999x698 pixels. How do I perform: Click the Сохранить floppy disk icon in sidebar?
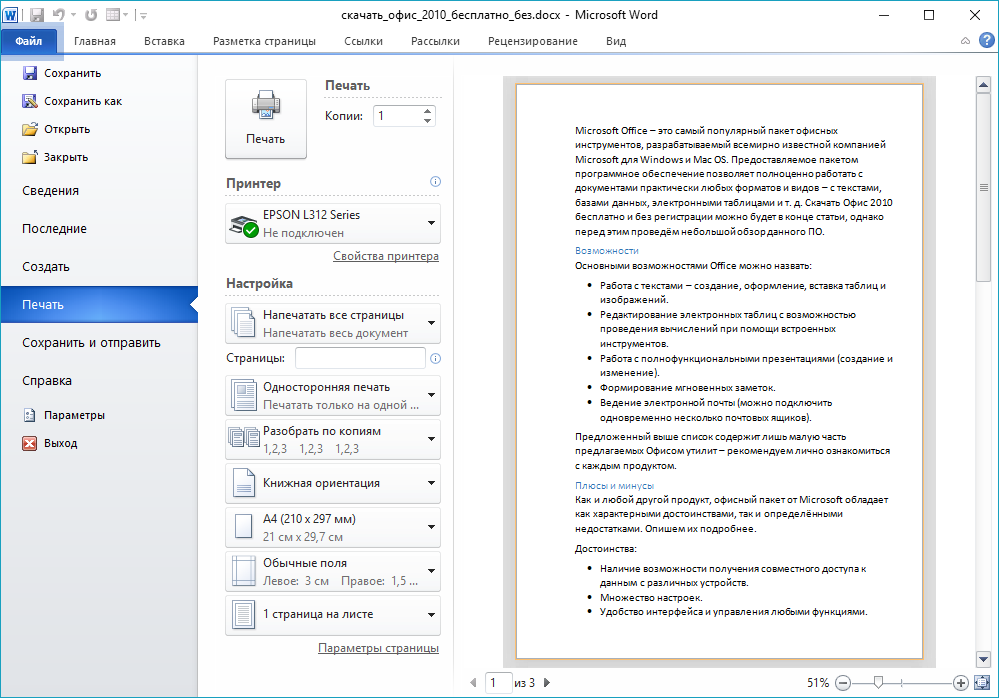(x=29, y=73)
